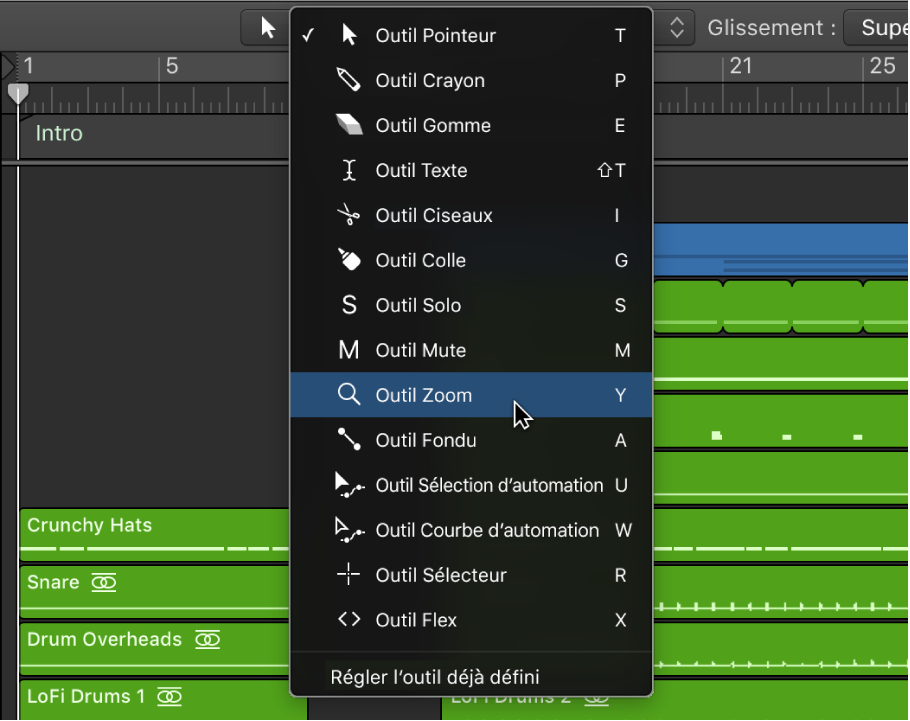Choose Outil Ciseaux menu entry
Image resolution: width=910 pixels, height=721 pixels.
(x=471, y=215)
